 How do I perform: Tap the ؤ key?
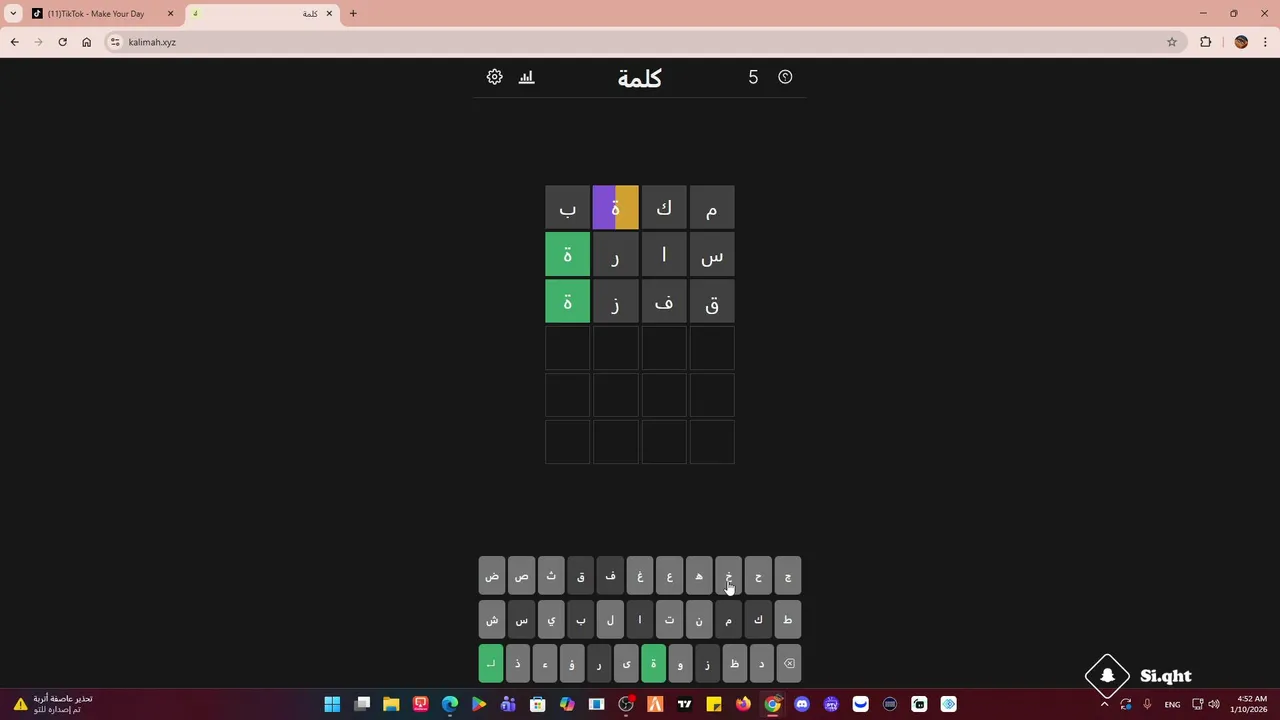572,664
